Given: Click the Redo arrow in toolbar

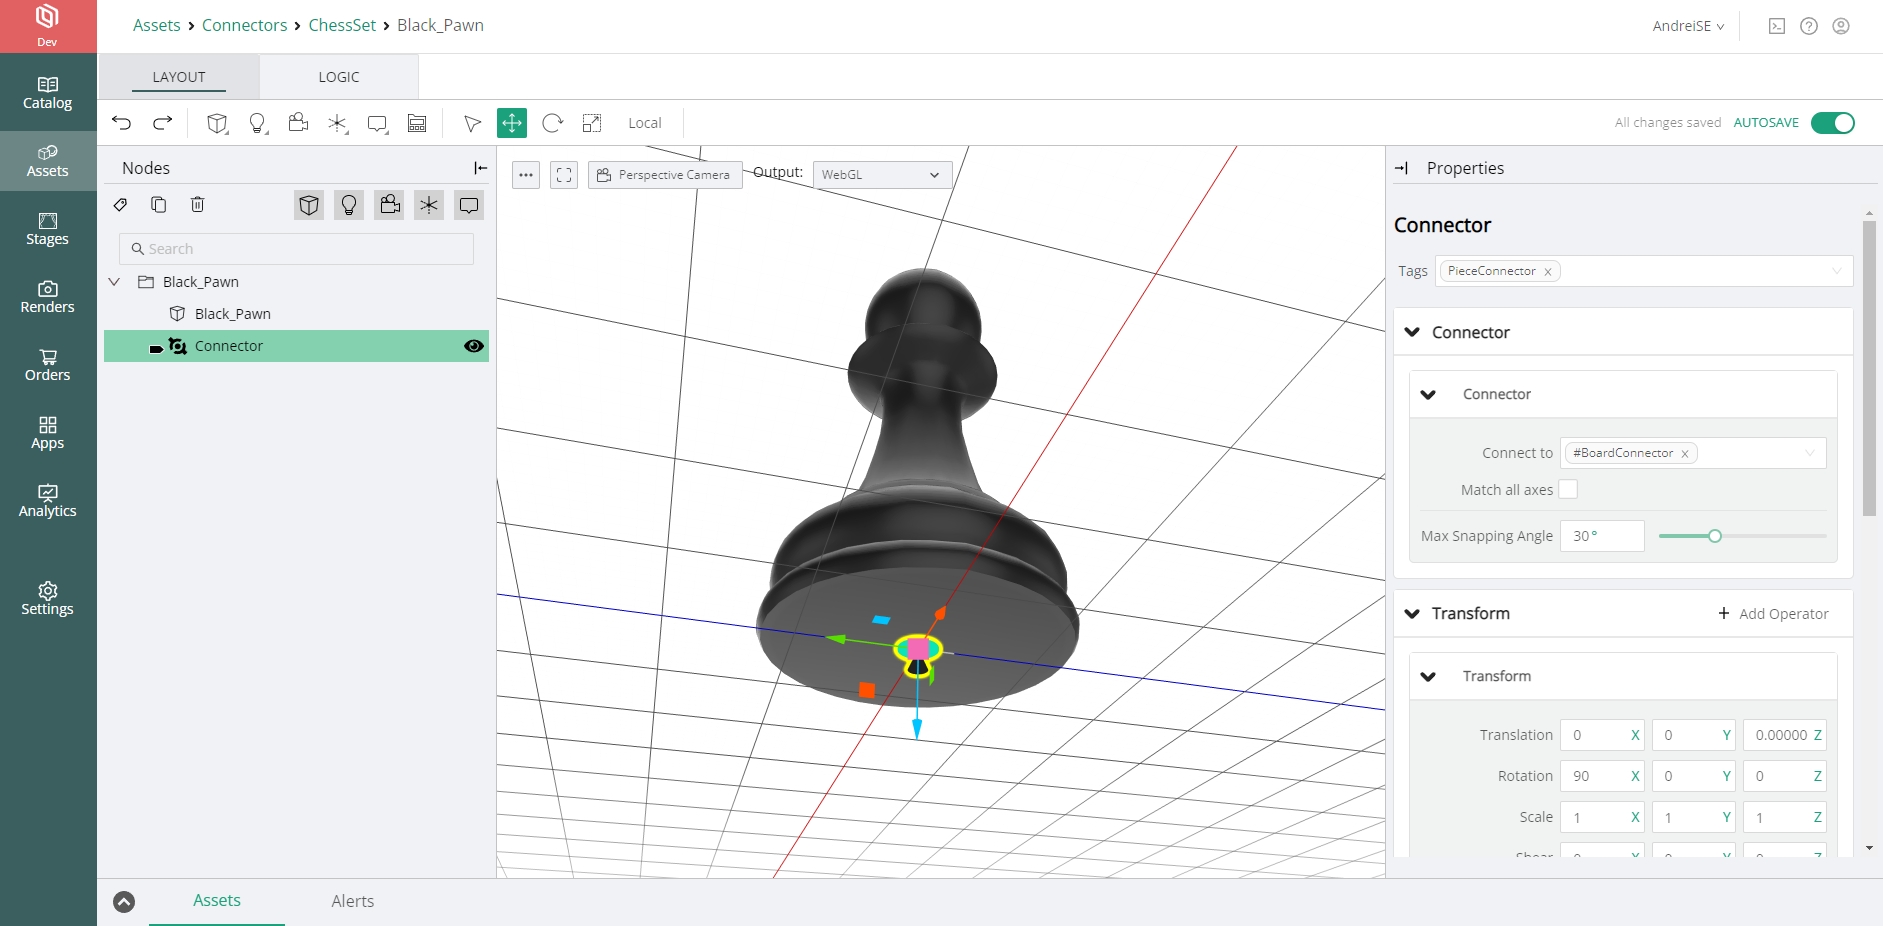Looking at the screenshot, I should [x=162, y=123].
